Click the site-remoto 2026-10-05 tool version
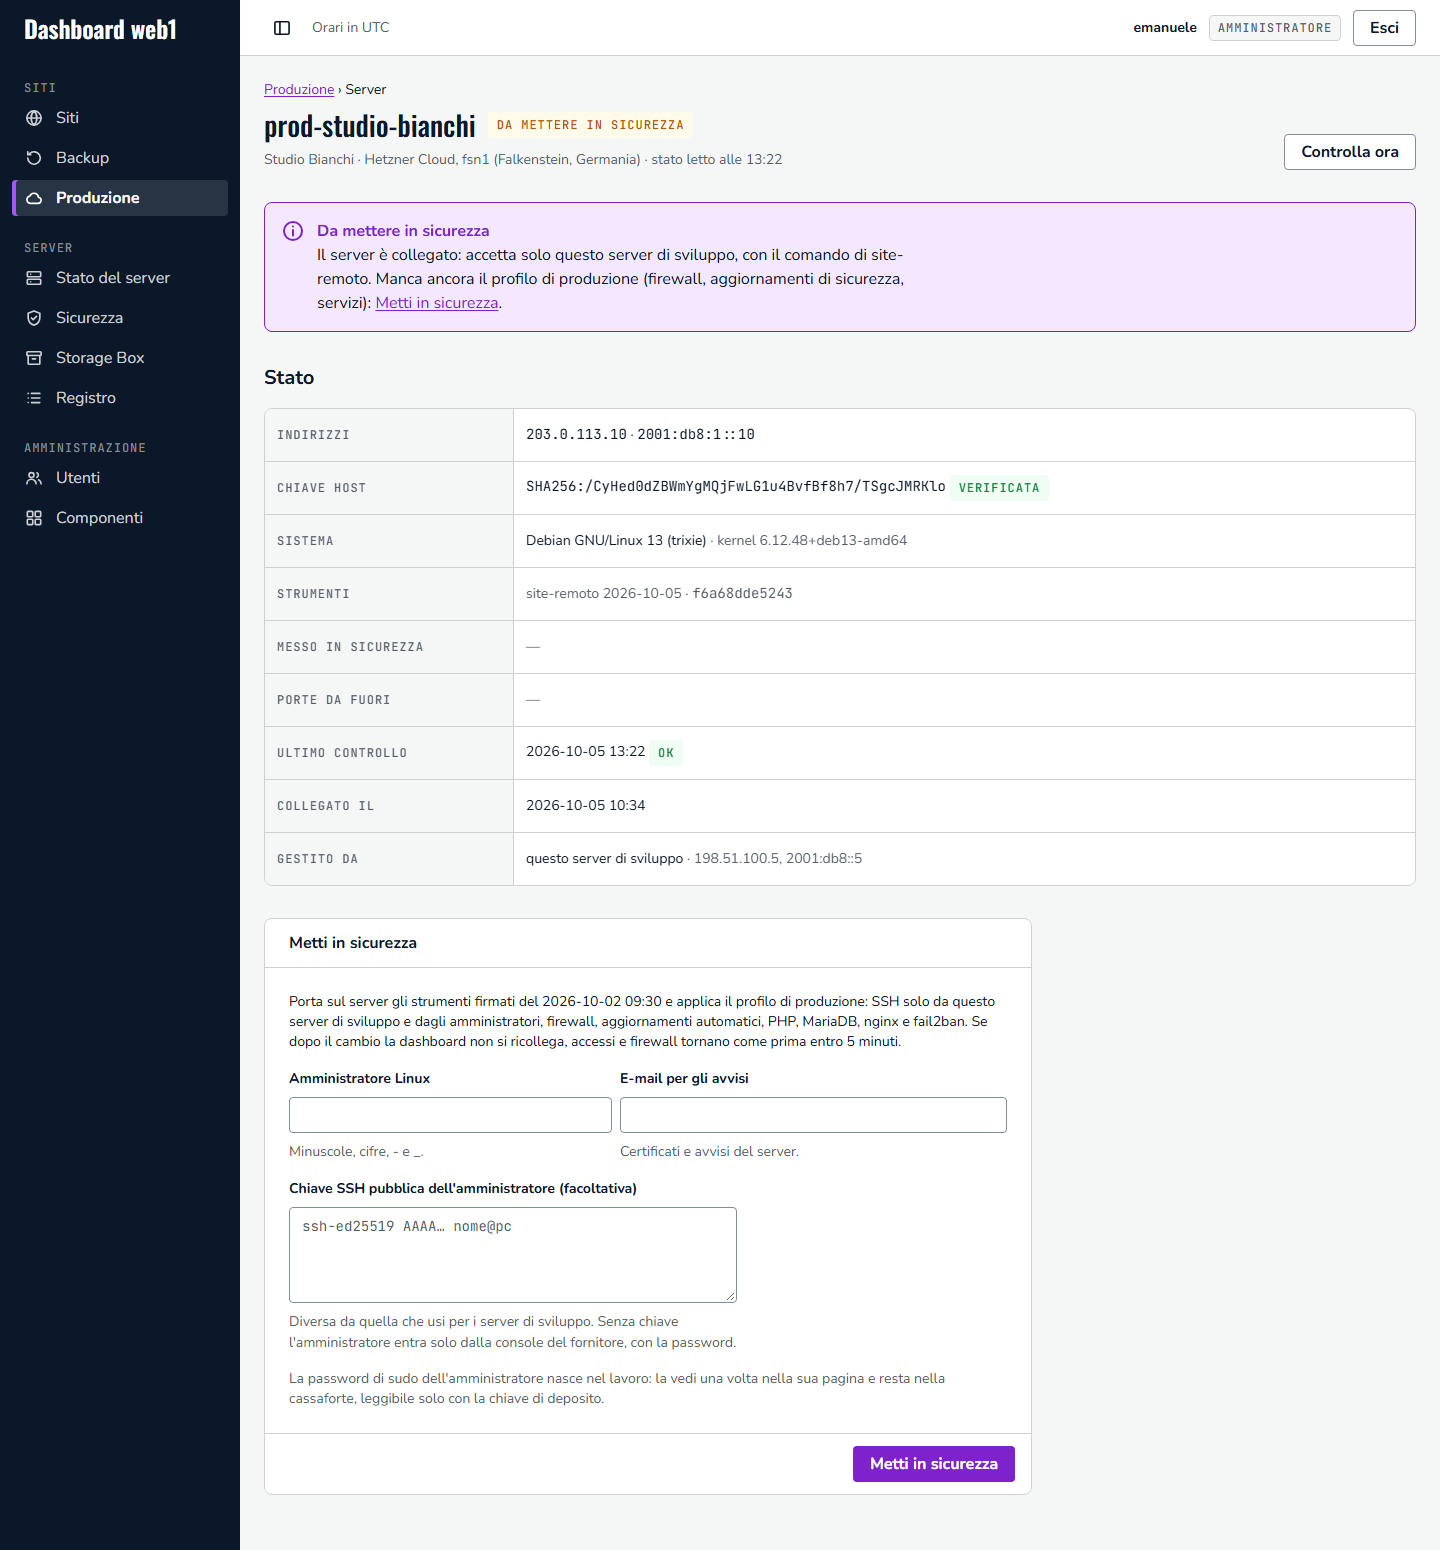 click(x=604, y=594)
